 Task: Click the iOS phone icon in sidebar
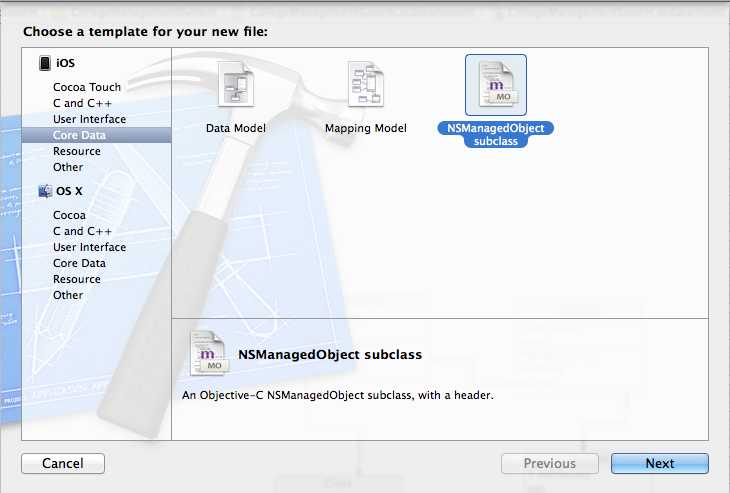45,63
